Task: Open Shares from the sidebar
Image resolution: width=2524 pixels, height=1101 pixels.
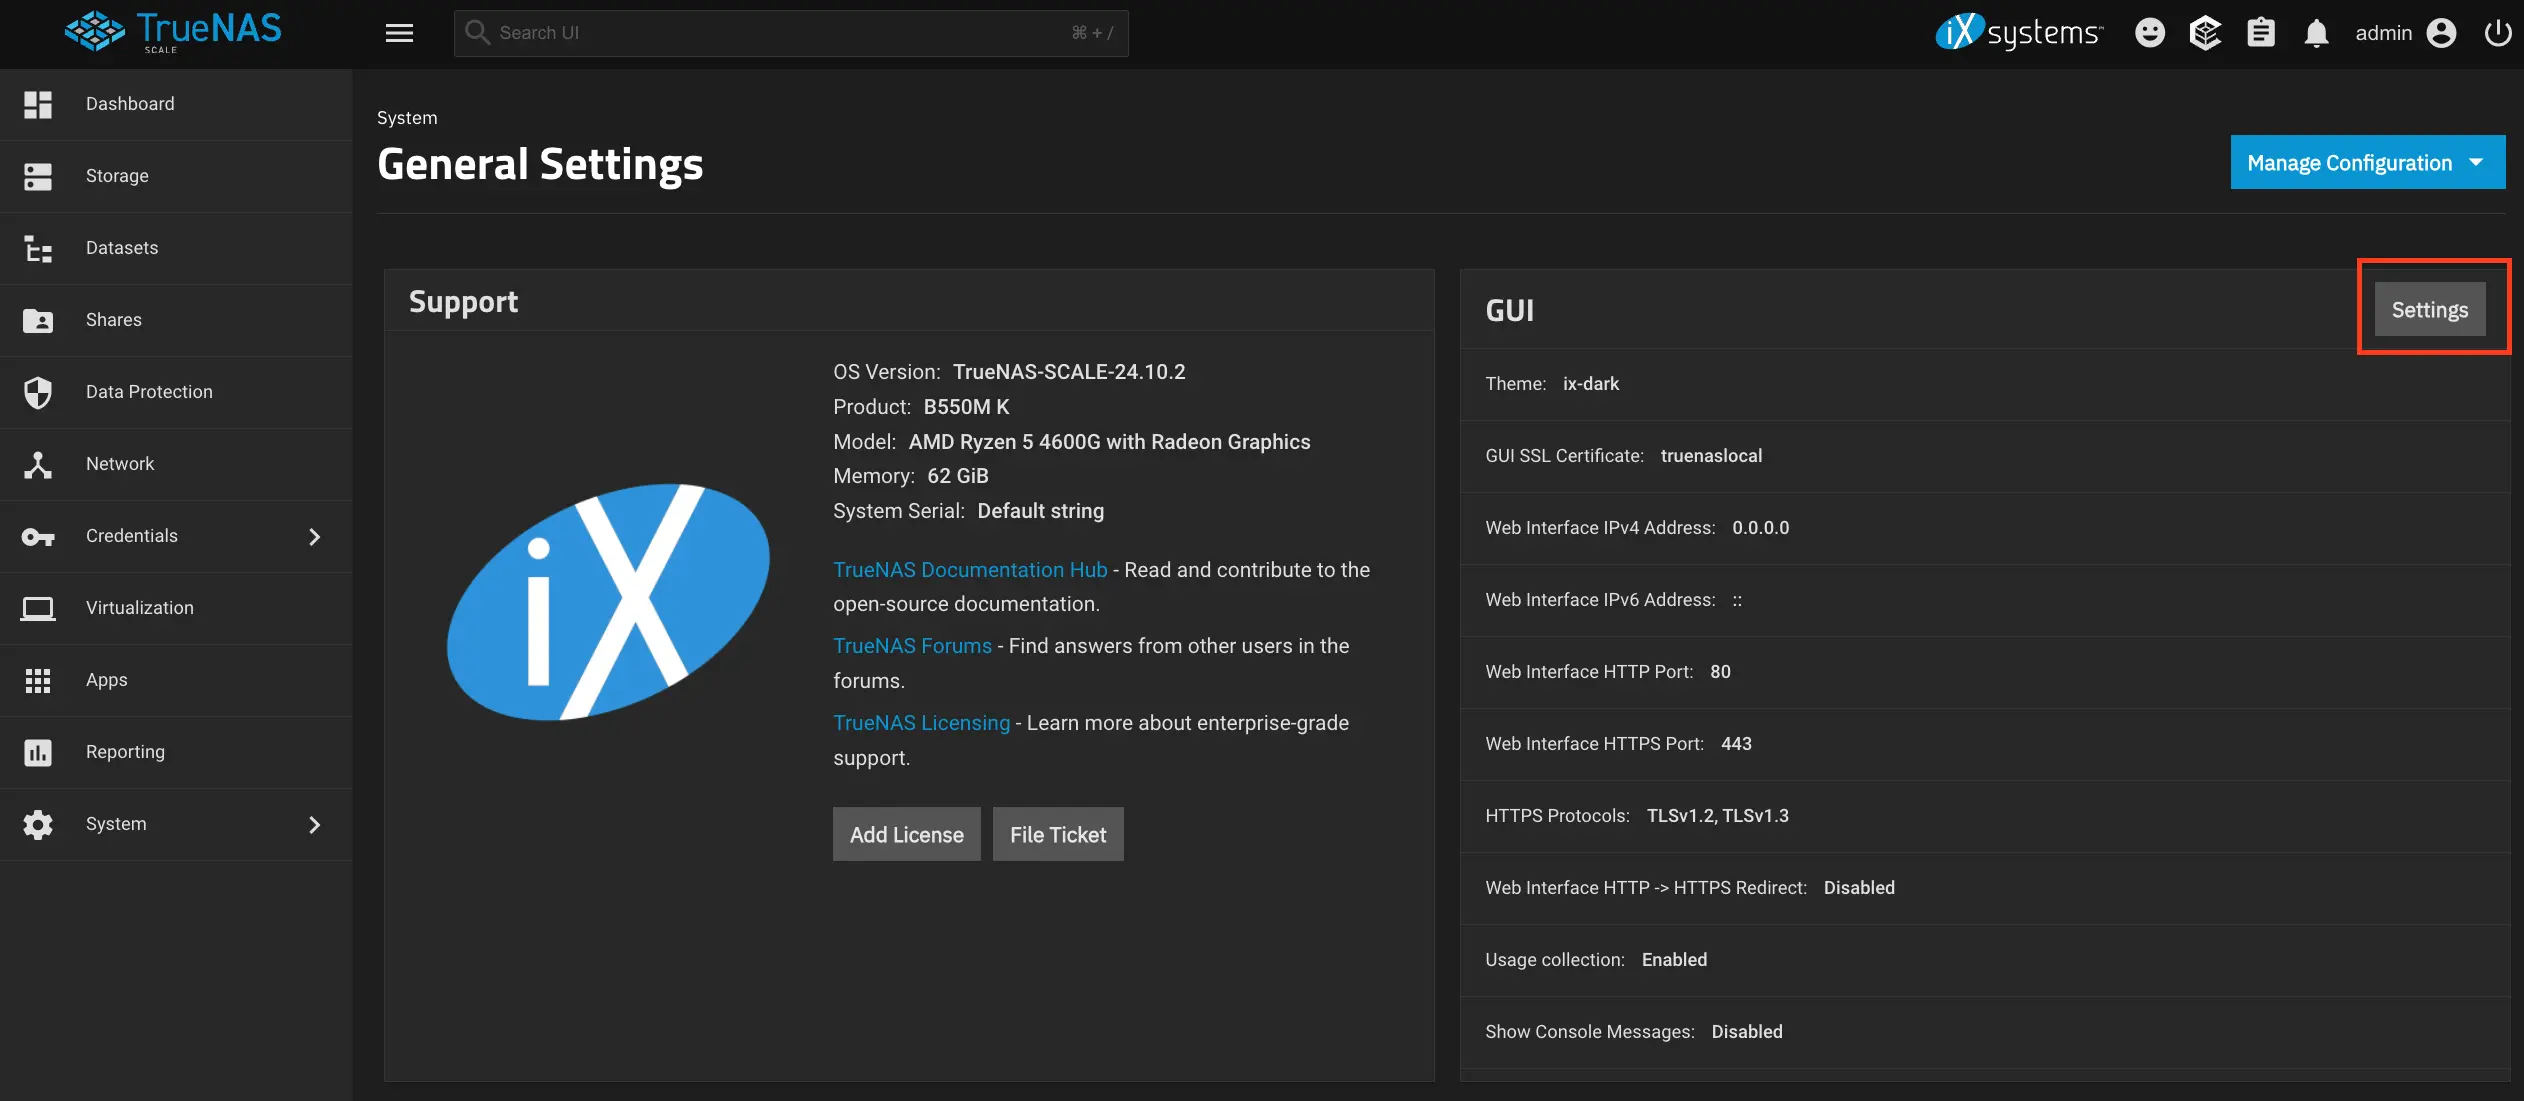Action: pos(113,320)
